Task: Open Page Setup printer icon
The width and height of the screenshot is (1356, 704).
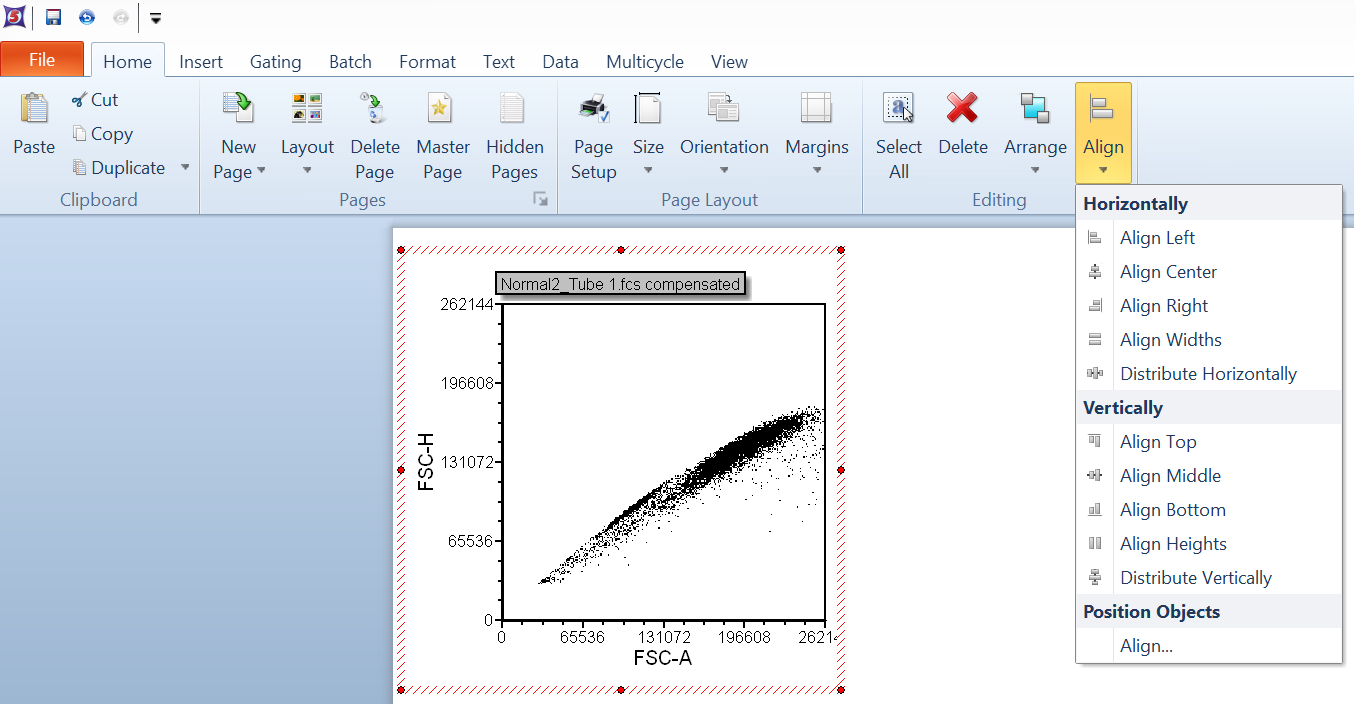Action: tap(593, 108)
